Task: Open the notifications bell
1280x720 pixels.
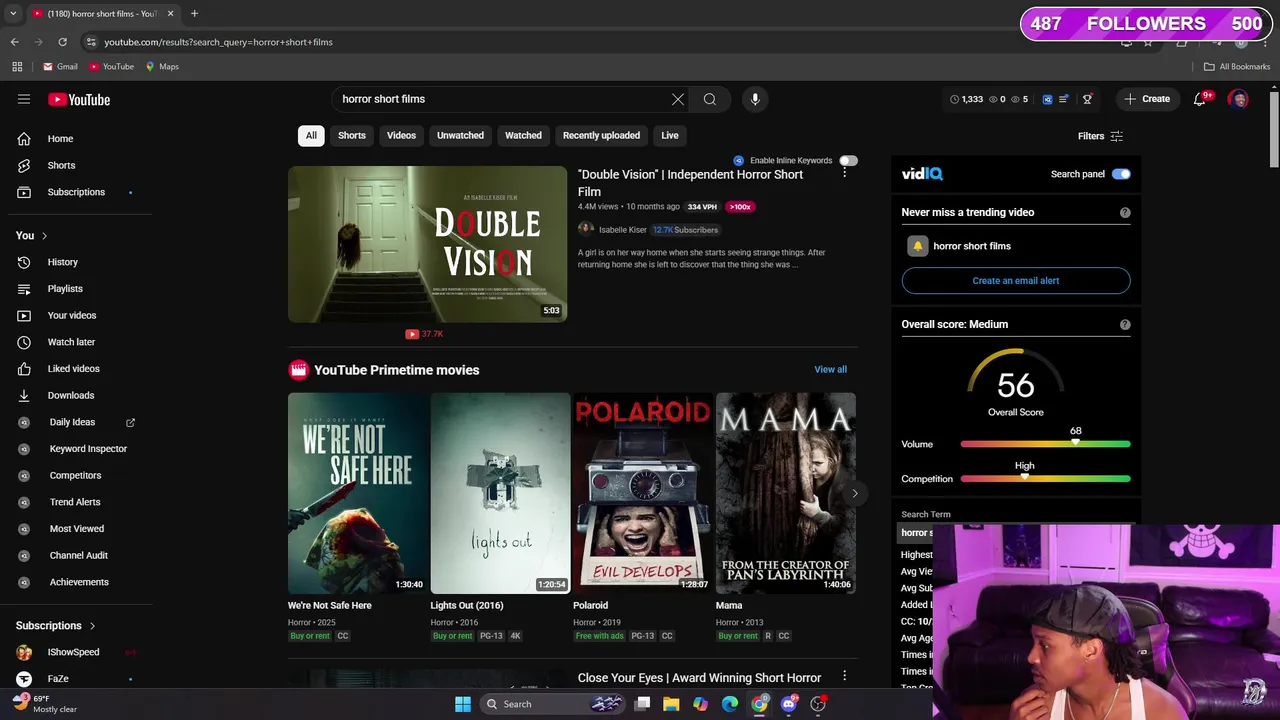Action: pyautogui.click(x=1200, y=99)
